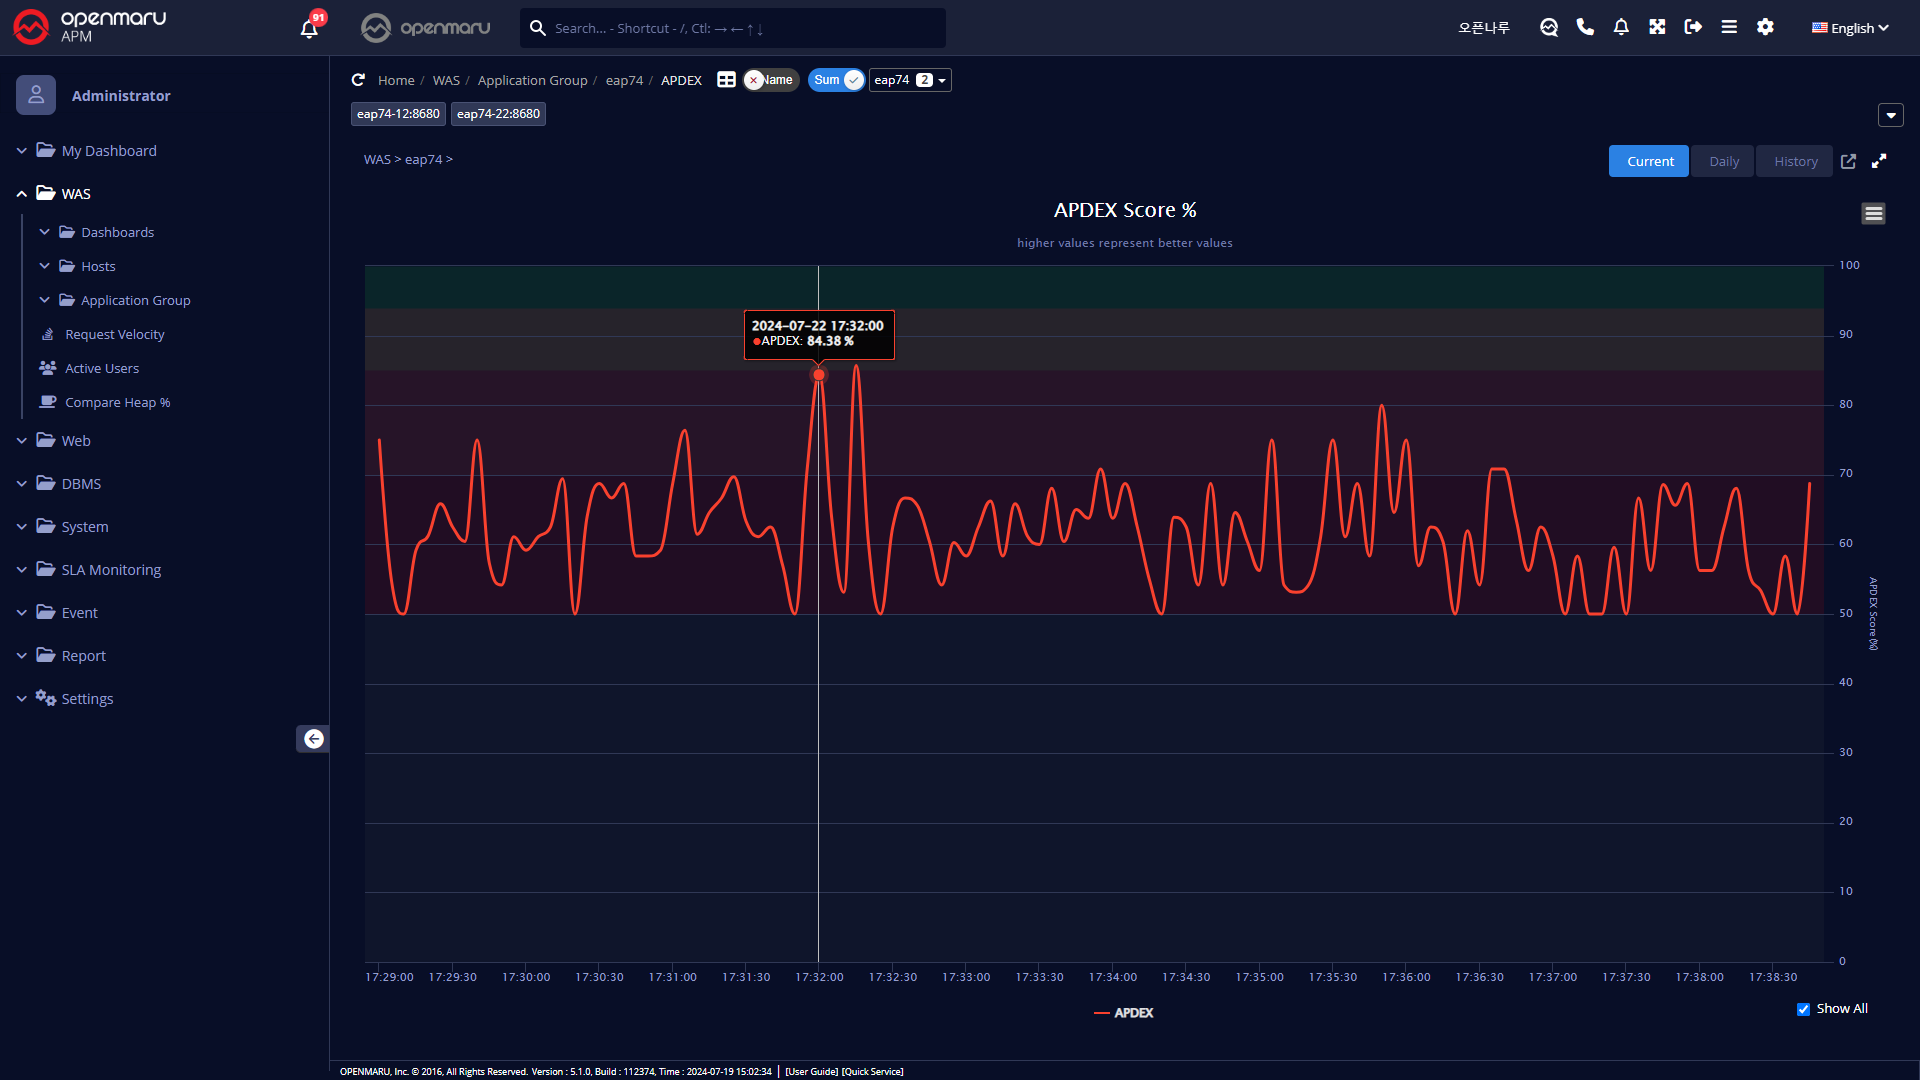Open the settings gear in top bar
This screenshot has height=1080, width=1920.
point(1765,27)
